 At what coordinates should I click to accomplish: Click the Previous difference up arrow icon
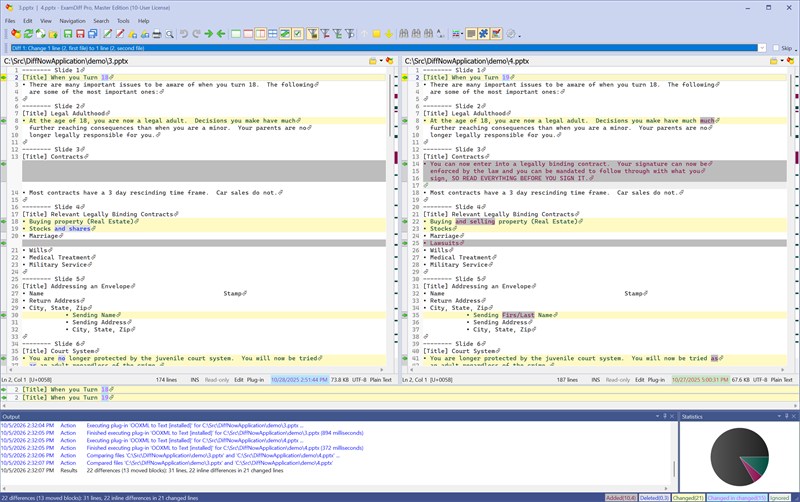coord(364,34)
